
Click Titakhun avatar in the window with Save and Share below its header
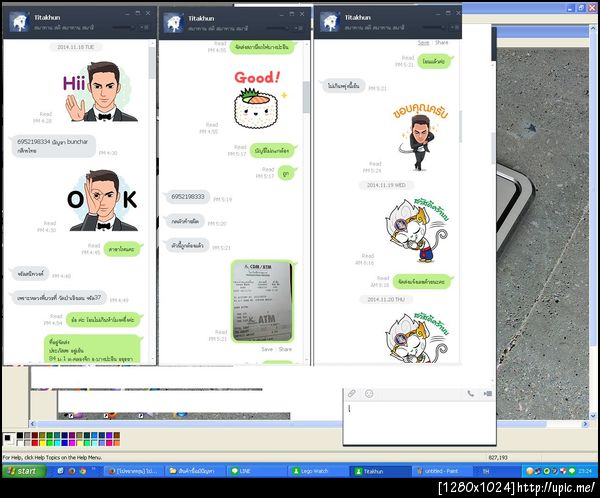329,22
